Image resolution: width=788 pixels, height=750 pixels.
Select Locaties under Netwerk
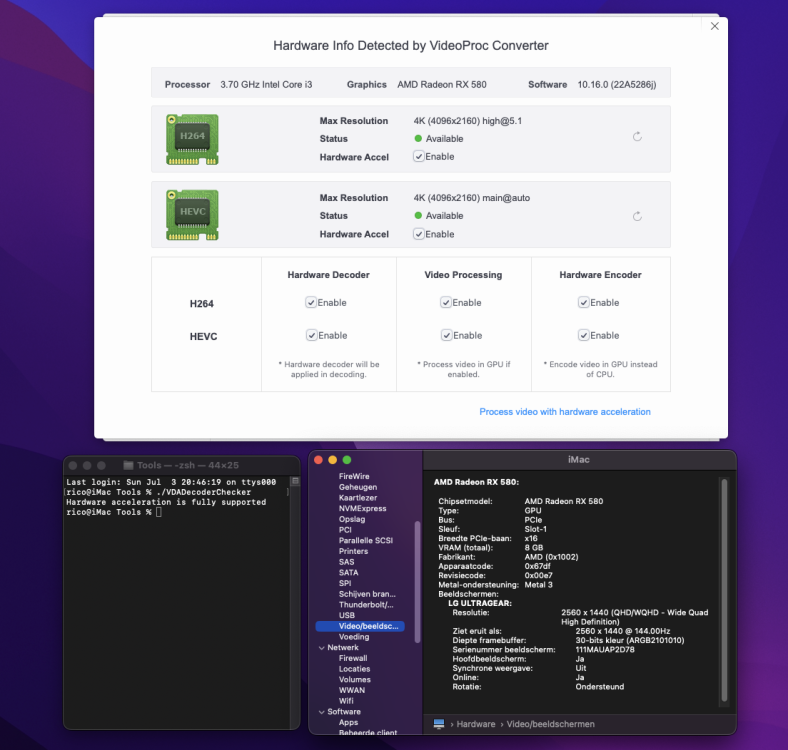[x=354, y=669]
